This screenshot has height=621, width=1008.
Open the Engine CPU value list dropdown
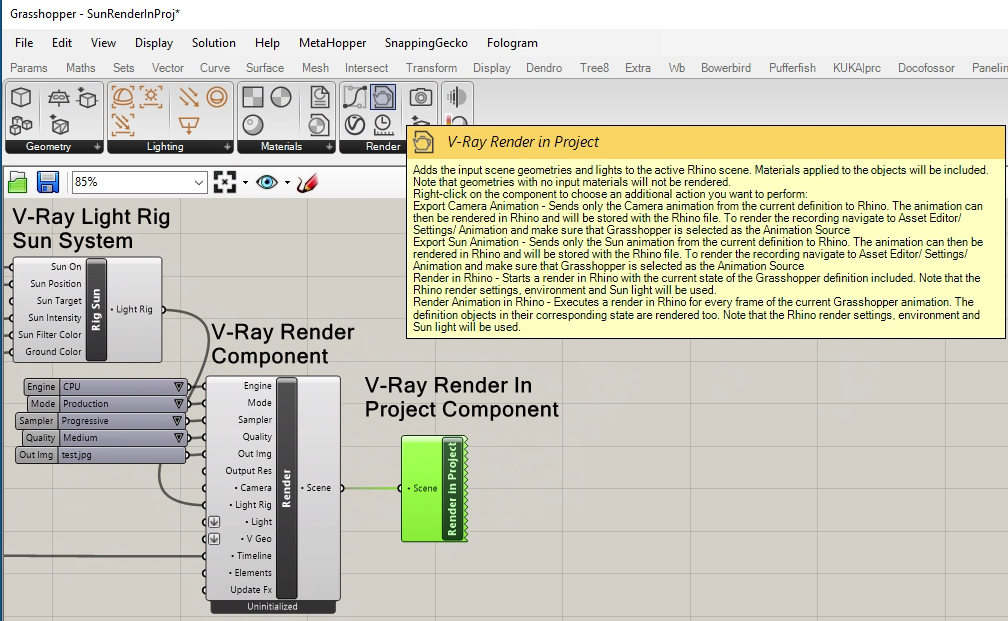[x=178, y=386]
